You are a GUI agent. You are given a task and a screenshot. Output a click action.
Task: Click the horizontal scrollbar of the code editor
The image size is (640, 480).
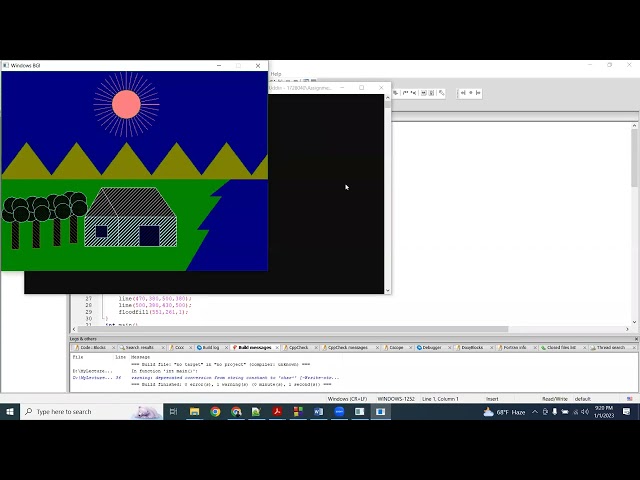pyautogui.click(x=293, y=329)
